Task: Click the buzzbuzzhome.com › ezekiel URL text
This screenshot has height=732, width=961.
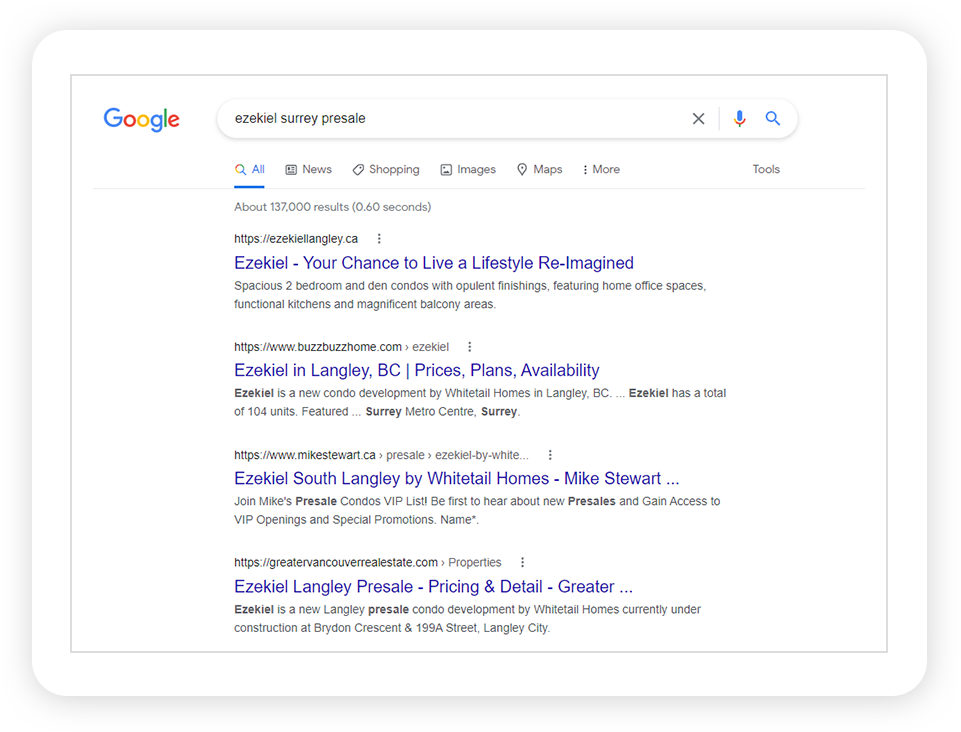Action: (341, 347)
